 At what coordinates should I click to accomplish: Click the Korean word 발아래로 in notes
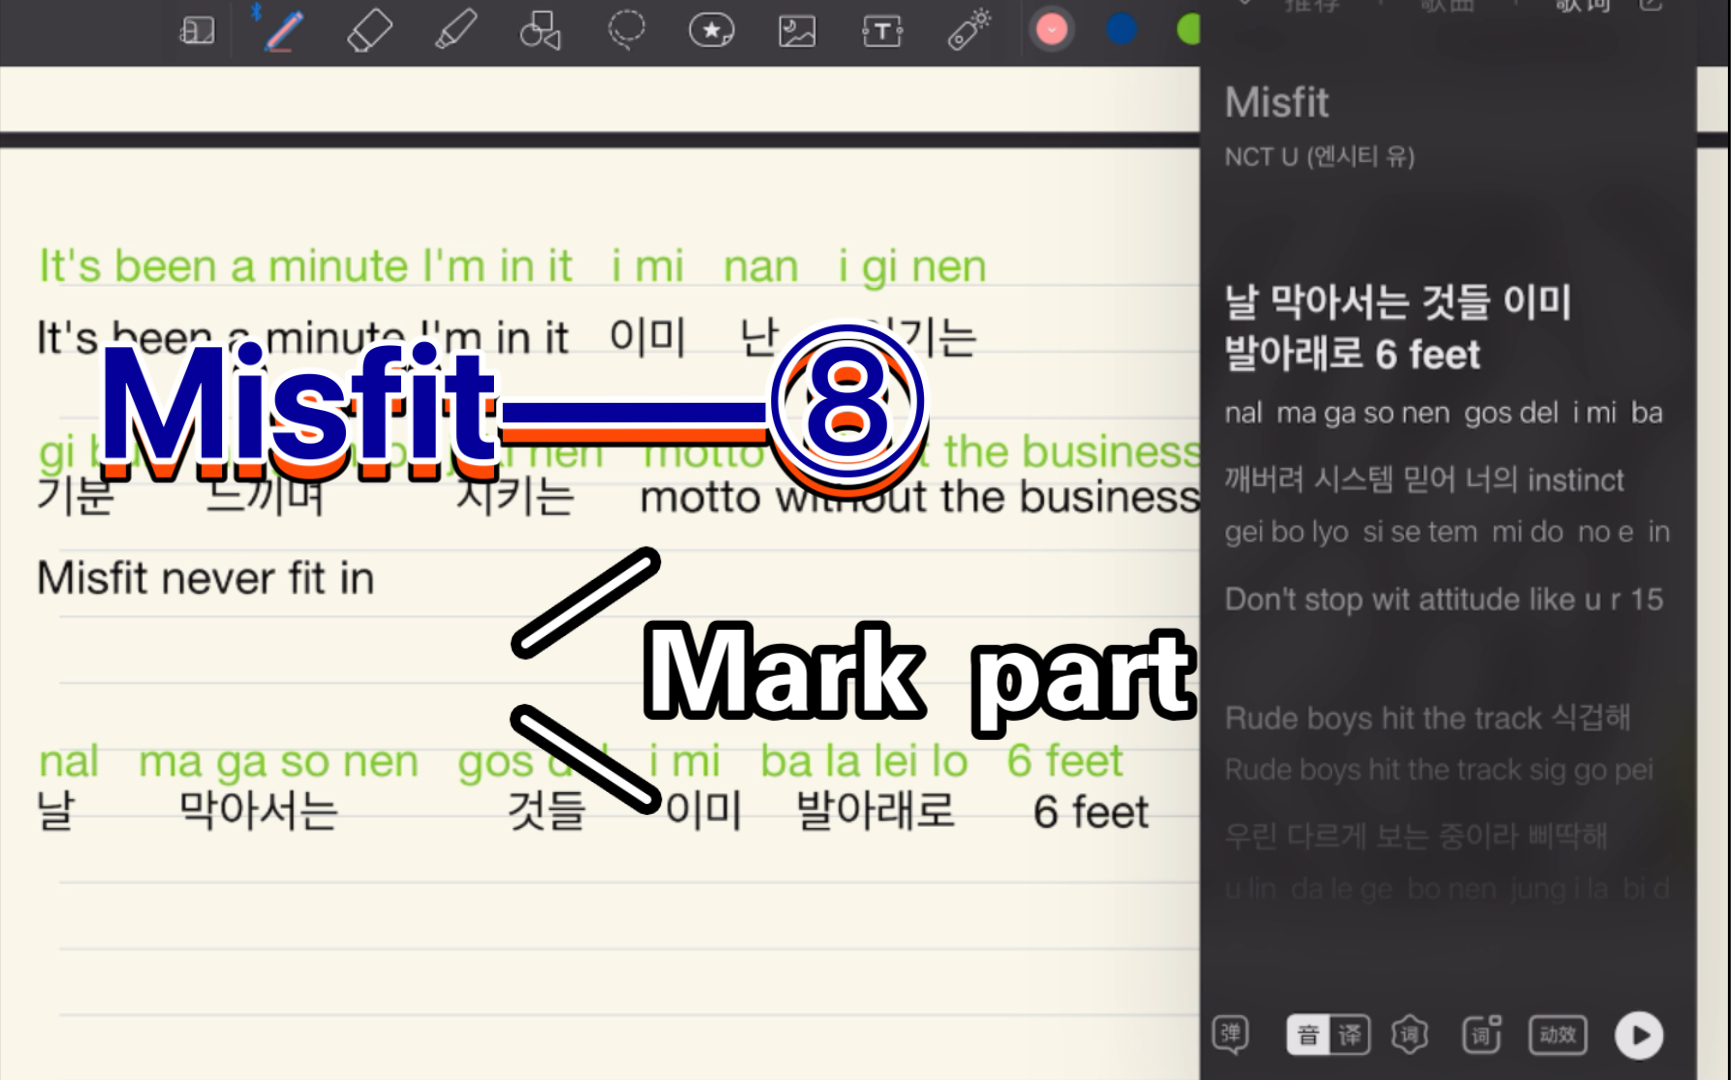click(x=875, y=811)
